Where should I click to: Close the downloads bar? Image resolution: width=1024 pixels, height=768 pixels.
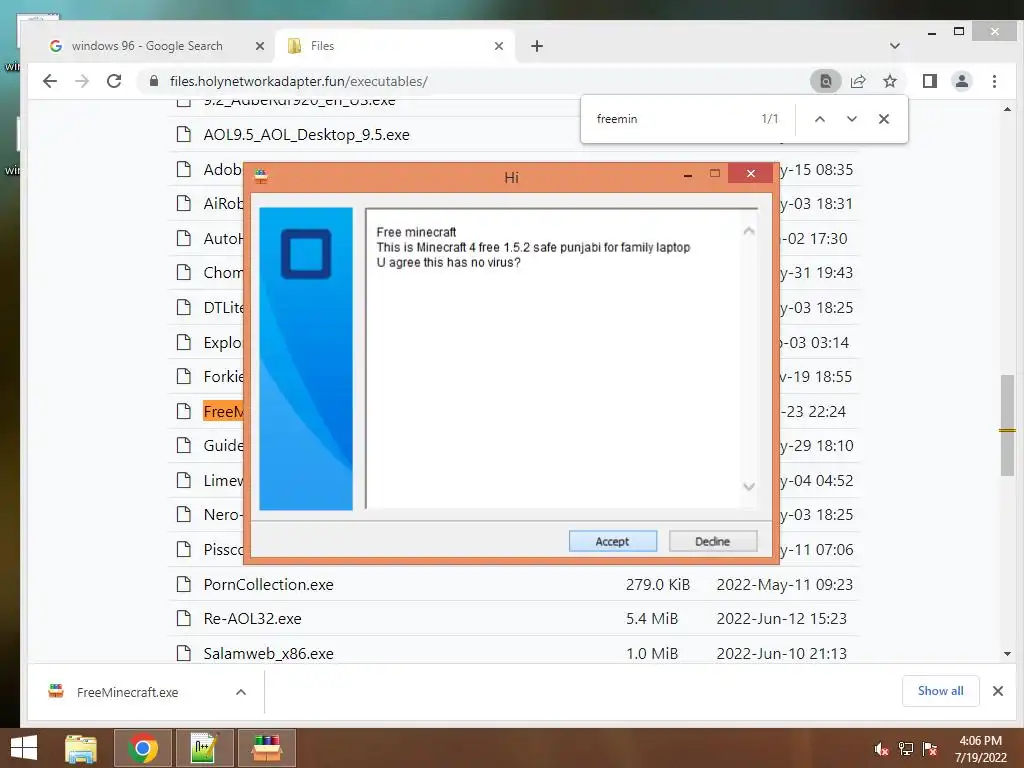point(998,691)
